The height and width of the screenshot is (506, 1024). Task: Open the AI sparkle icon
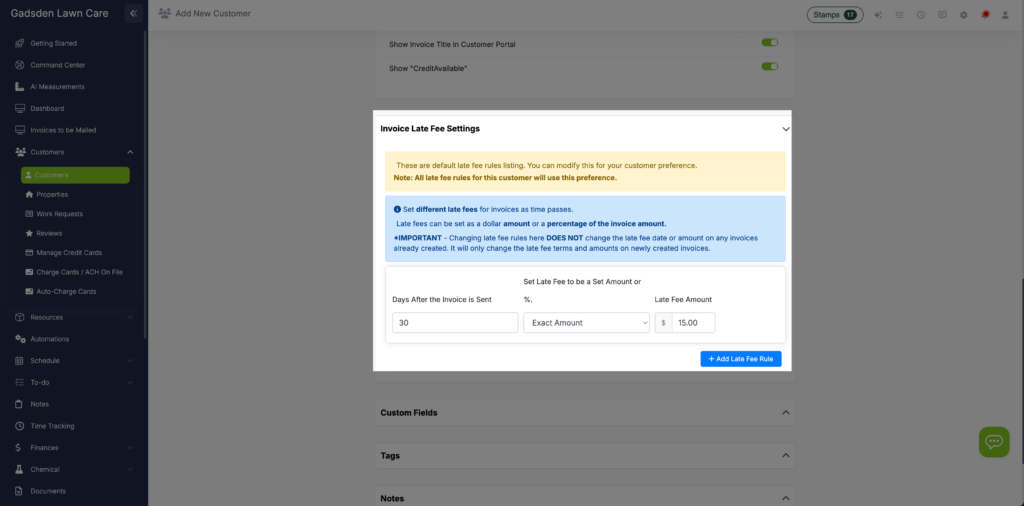878,15
